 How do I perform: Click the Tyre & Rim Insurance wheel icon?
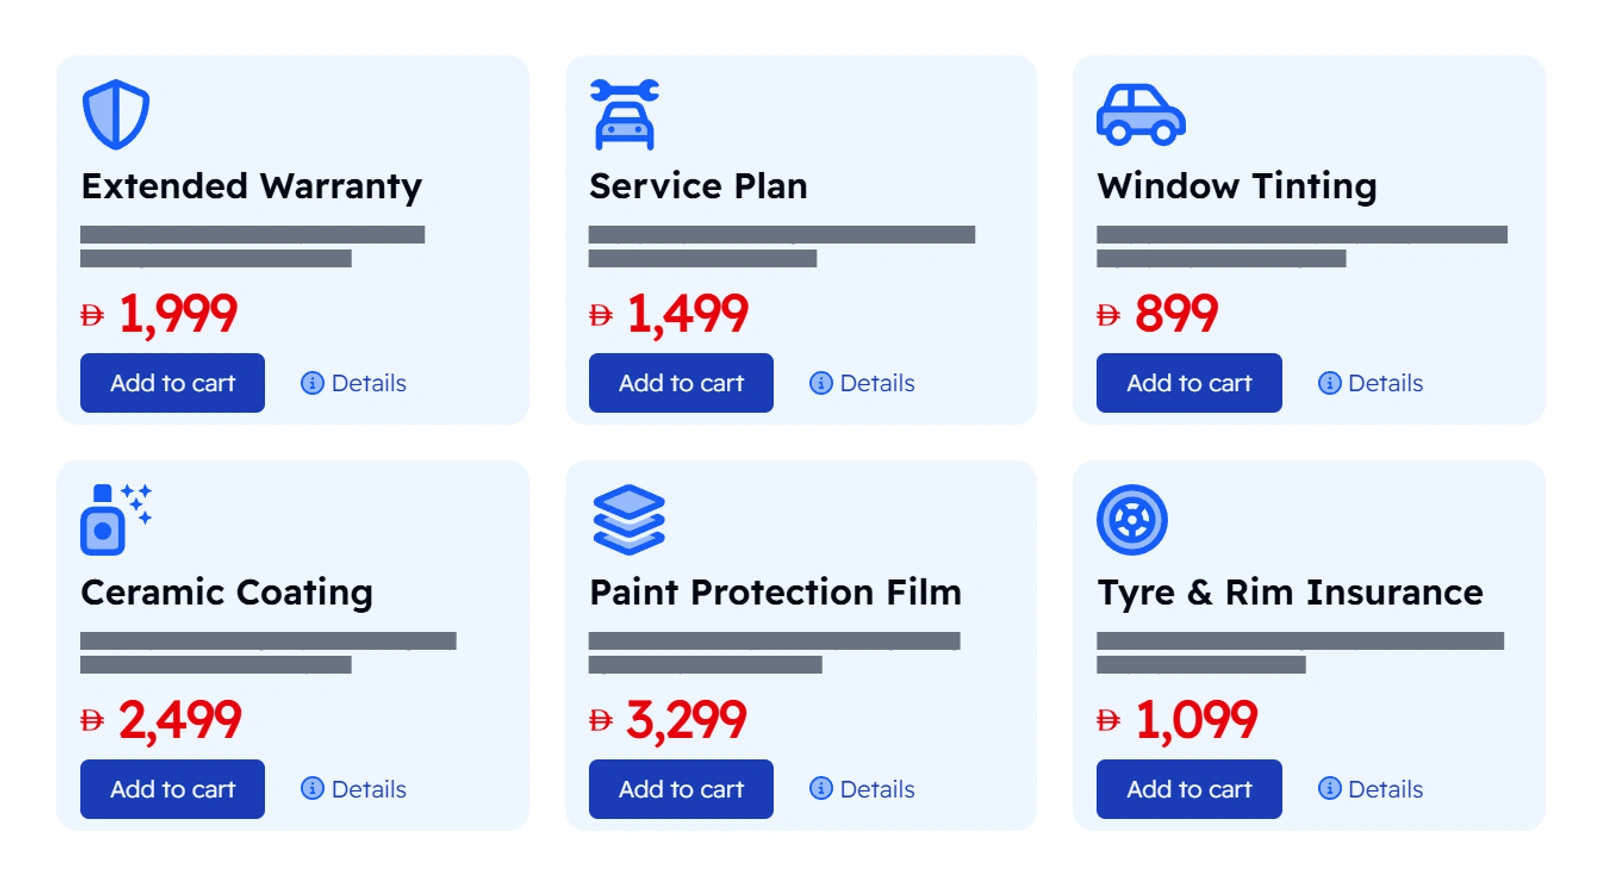point(1132,519)
